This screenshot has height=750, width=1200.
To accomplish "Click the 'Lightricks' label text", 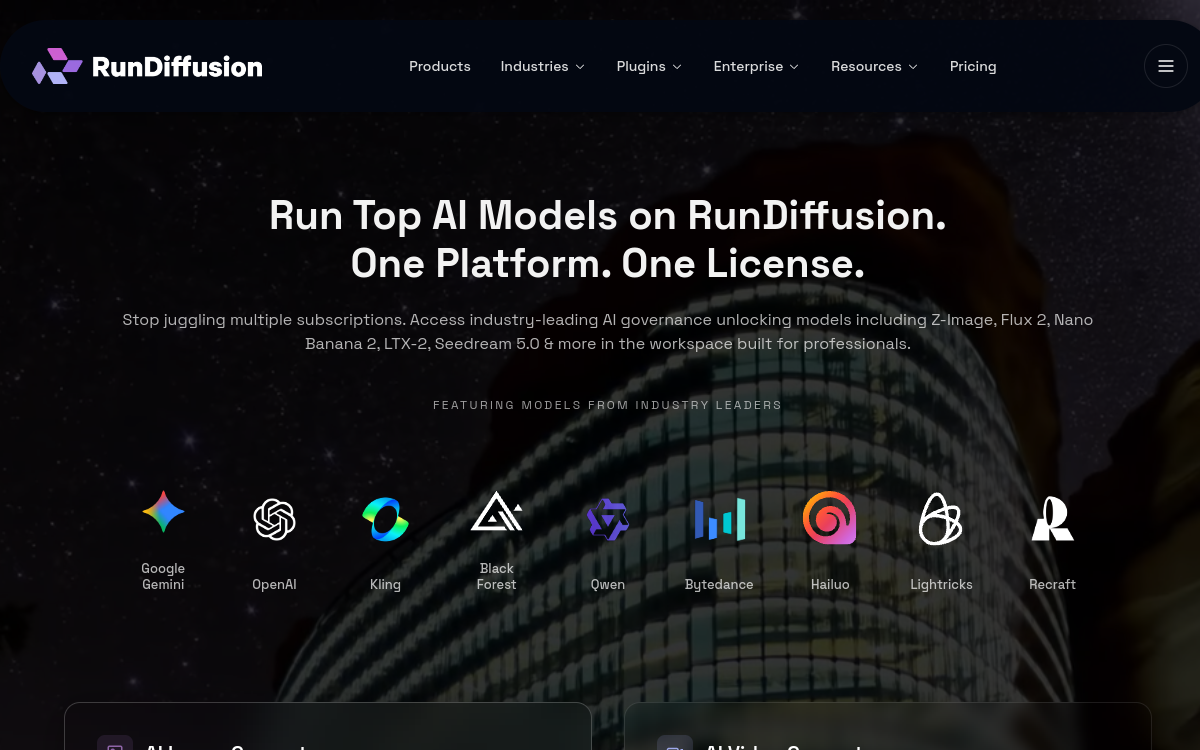I will [941, 584].
